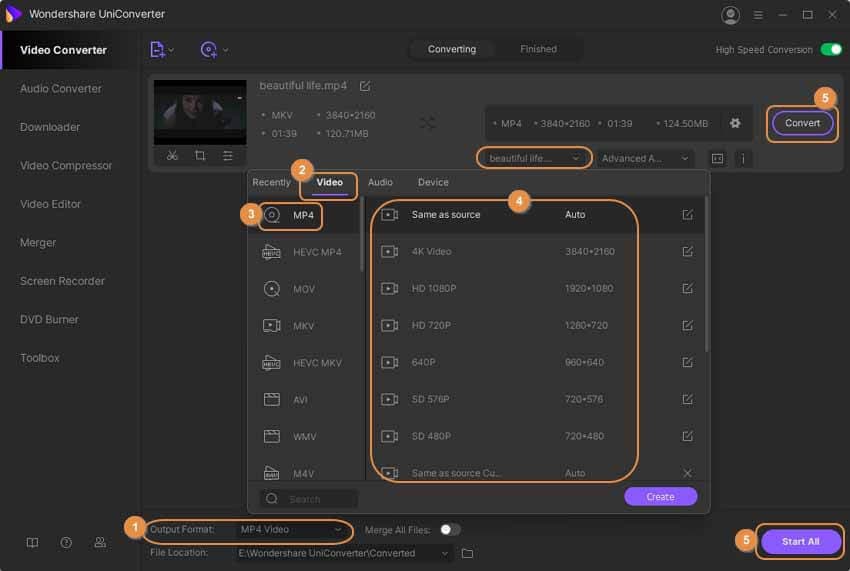Select the M4V format
The image size is (850, 571).
pos(305,471)
